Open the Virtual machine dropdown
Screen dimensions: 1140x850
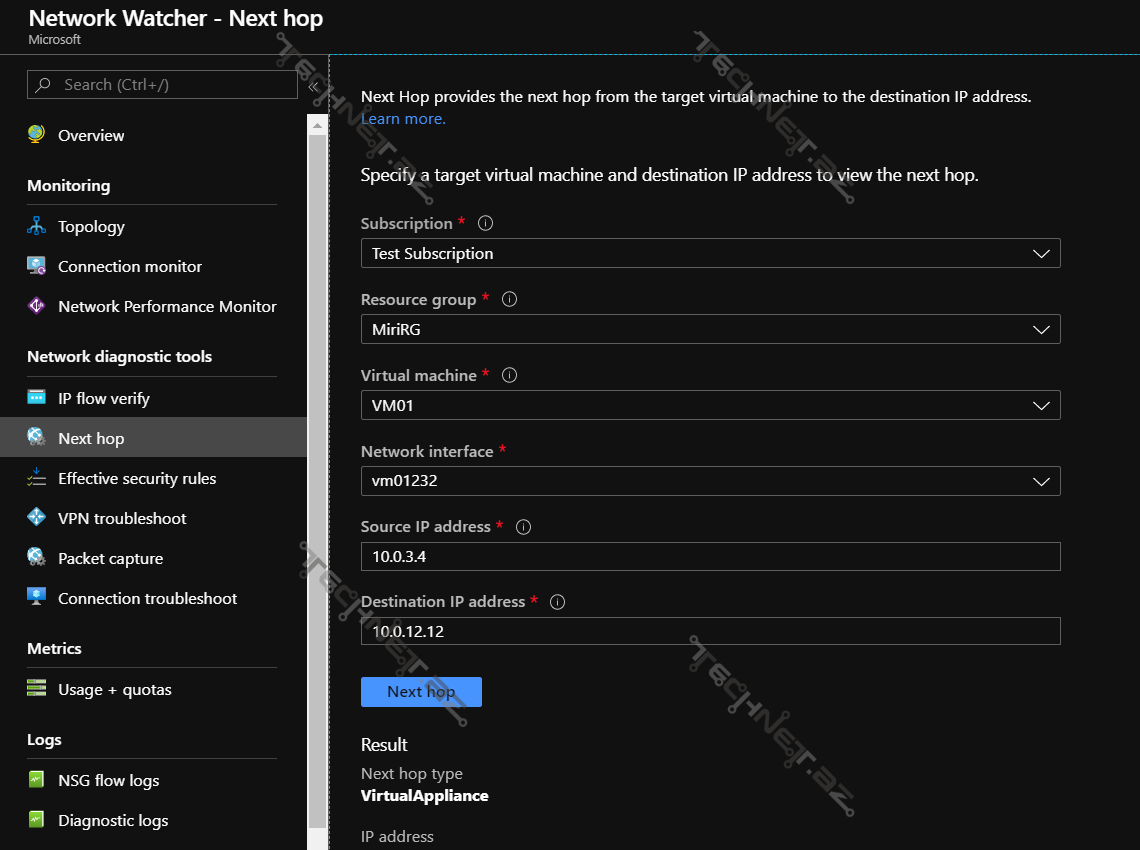(710, 405)
